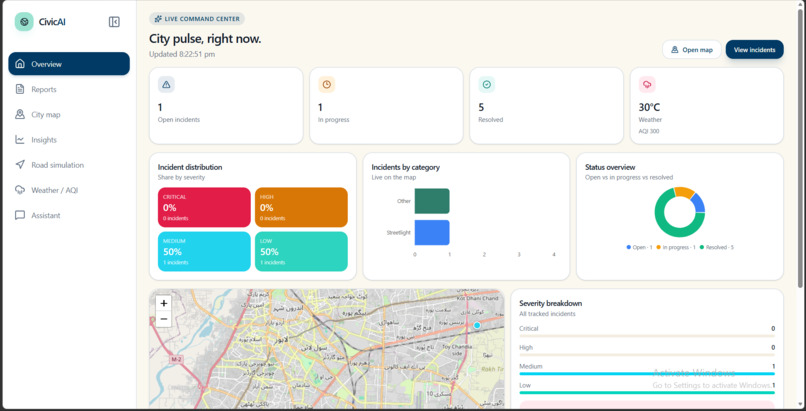Click the document icon beside Reports
This screenshot has height=411, width=806.
point(20,89)
